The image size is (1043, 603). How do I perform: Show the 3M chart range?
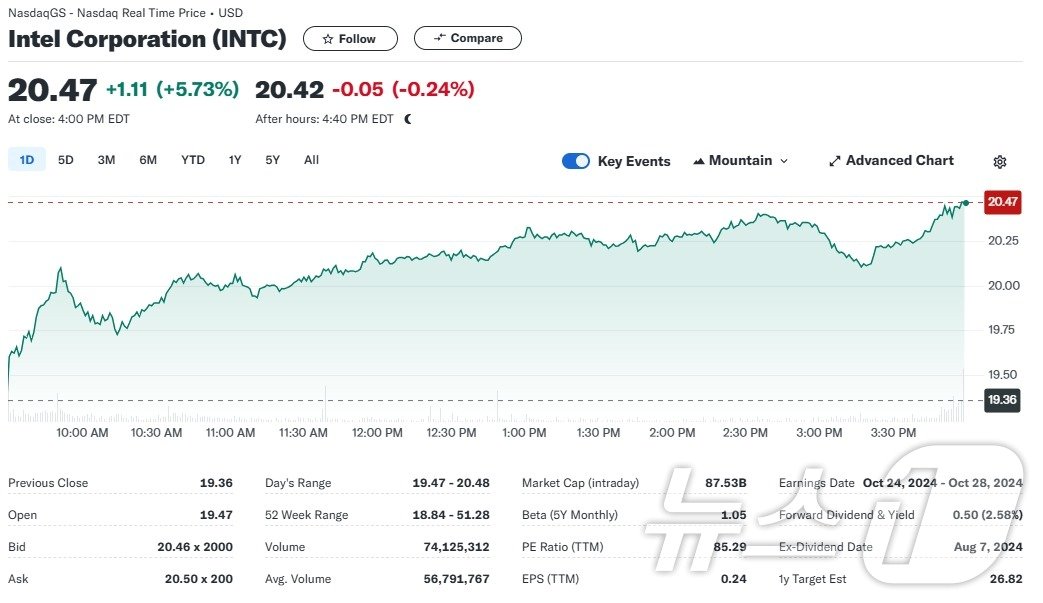point(106,160)
